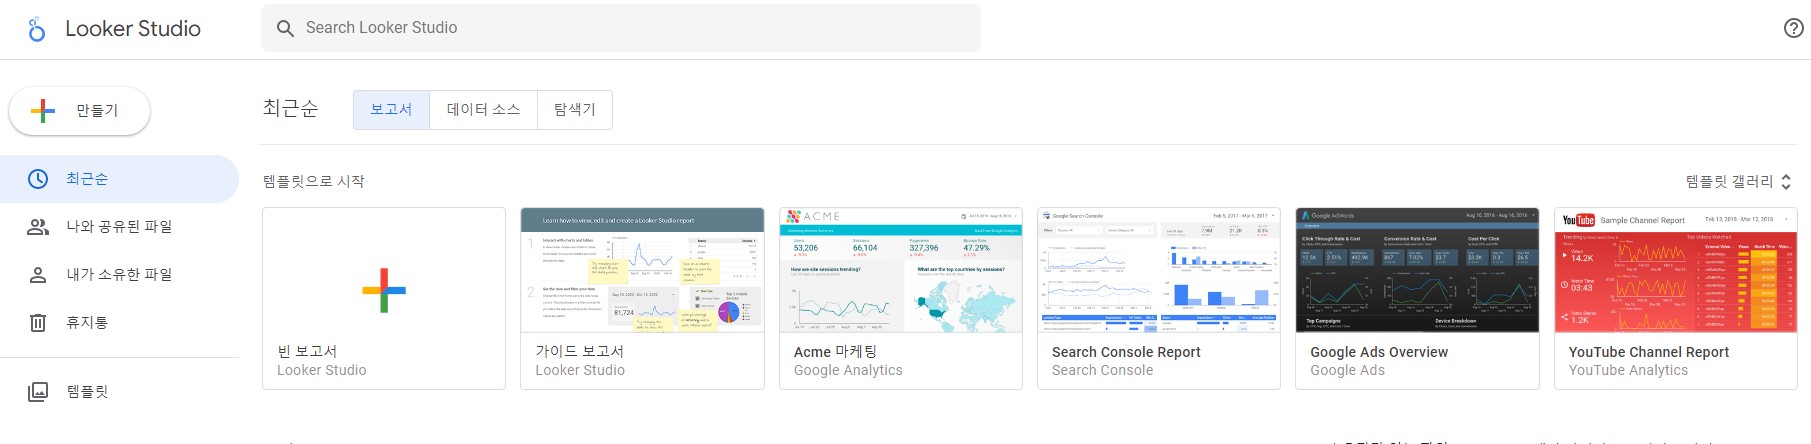Image resolution: width=1811 pixels, height=444 pixels.
Task: Open the Looker Studio home title
Action: pyautogui.click(x=133, y=29)
